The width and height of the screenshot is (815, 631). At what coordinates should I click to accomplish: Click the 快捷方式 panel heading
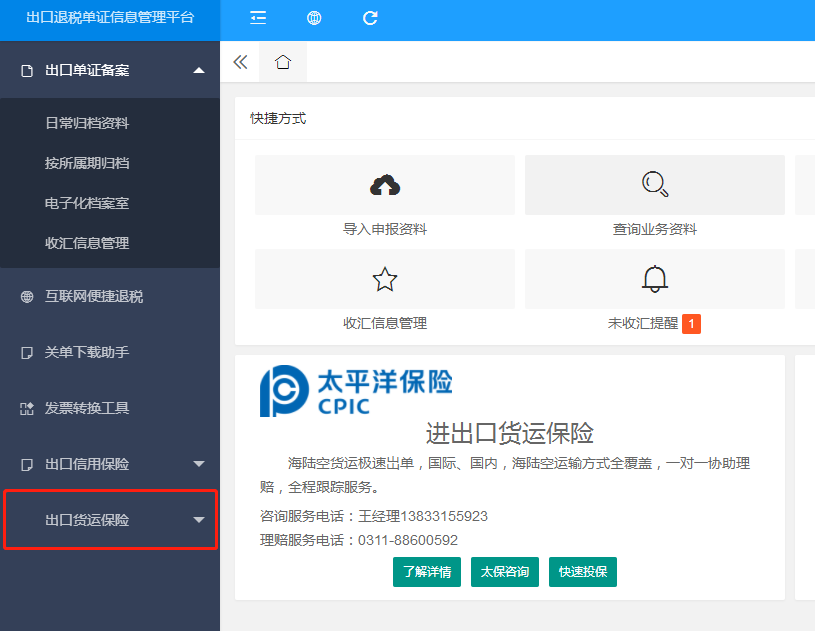pyautogui.click(x=278, y=119)
